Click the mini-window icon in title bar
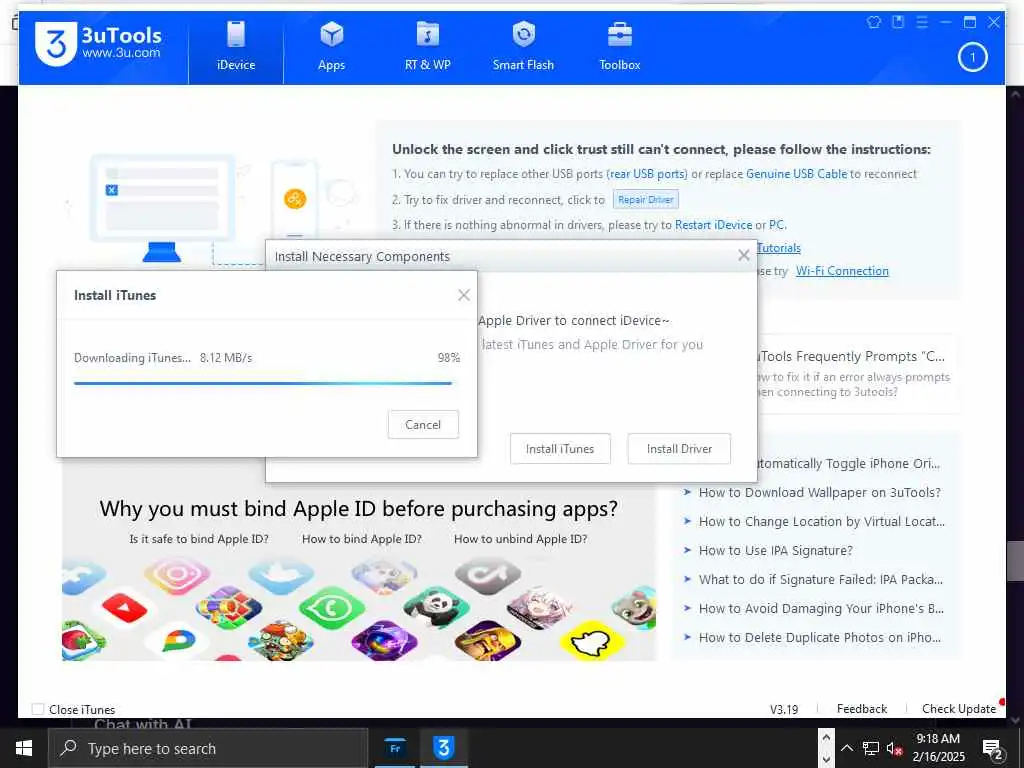This screenshot has width=1024, height=768. 898,22
